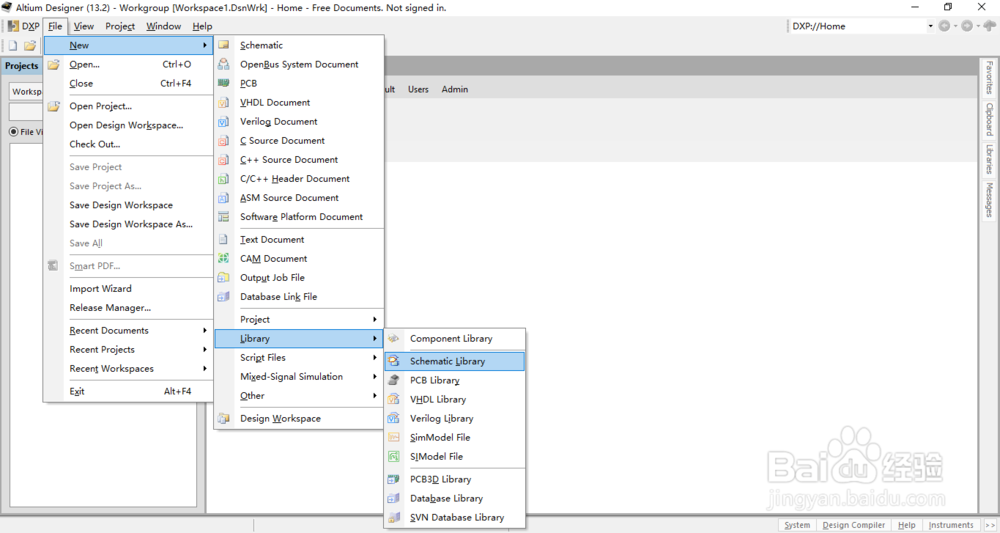Click the ASM Source Document icon
1000x533 pixels.
pos(223,198)
